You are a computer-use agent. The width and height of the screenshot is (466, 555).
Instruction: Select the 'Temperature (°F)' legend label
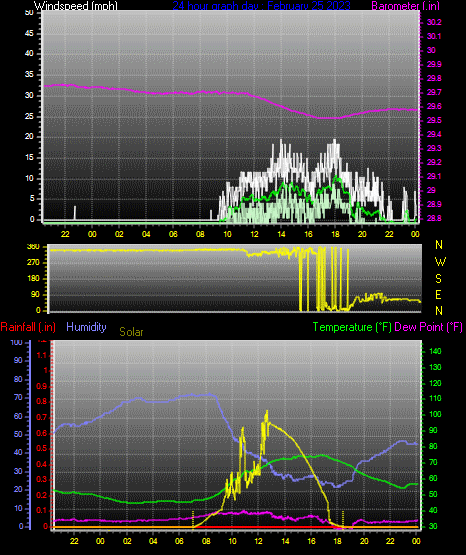352,327
